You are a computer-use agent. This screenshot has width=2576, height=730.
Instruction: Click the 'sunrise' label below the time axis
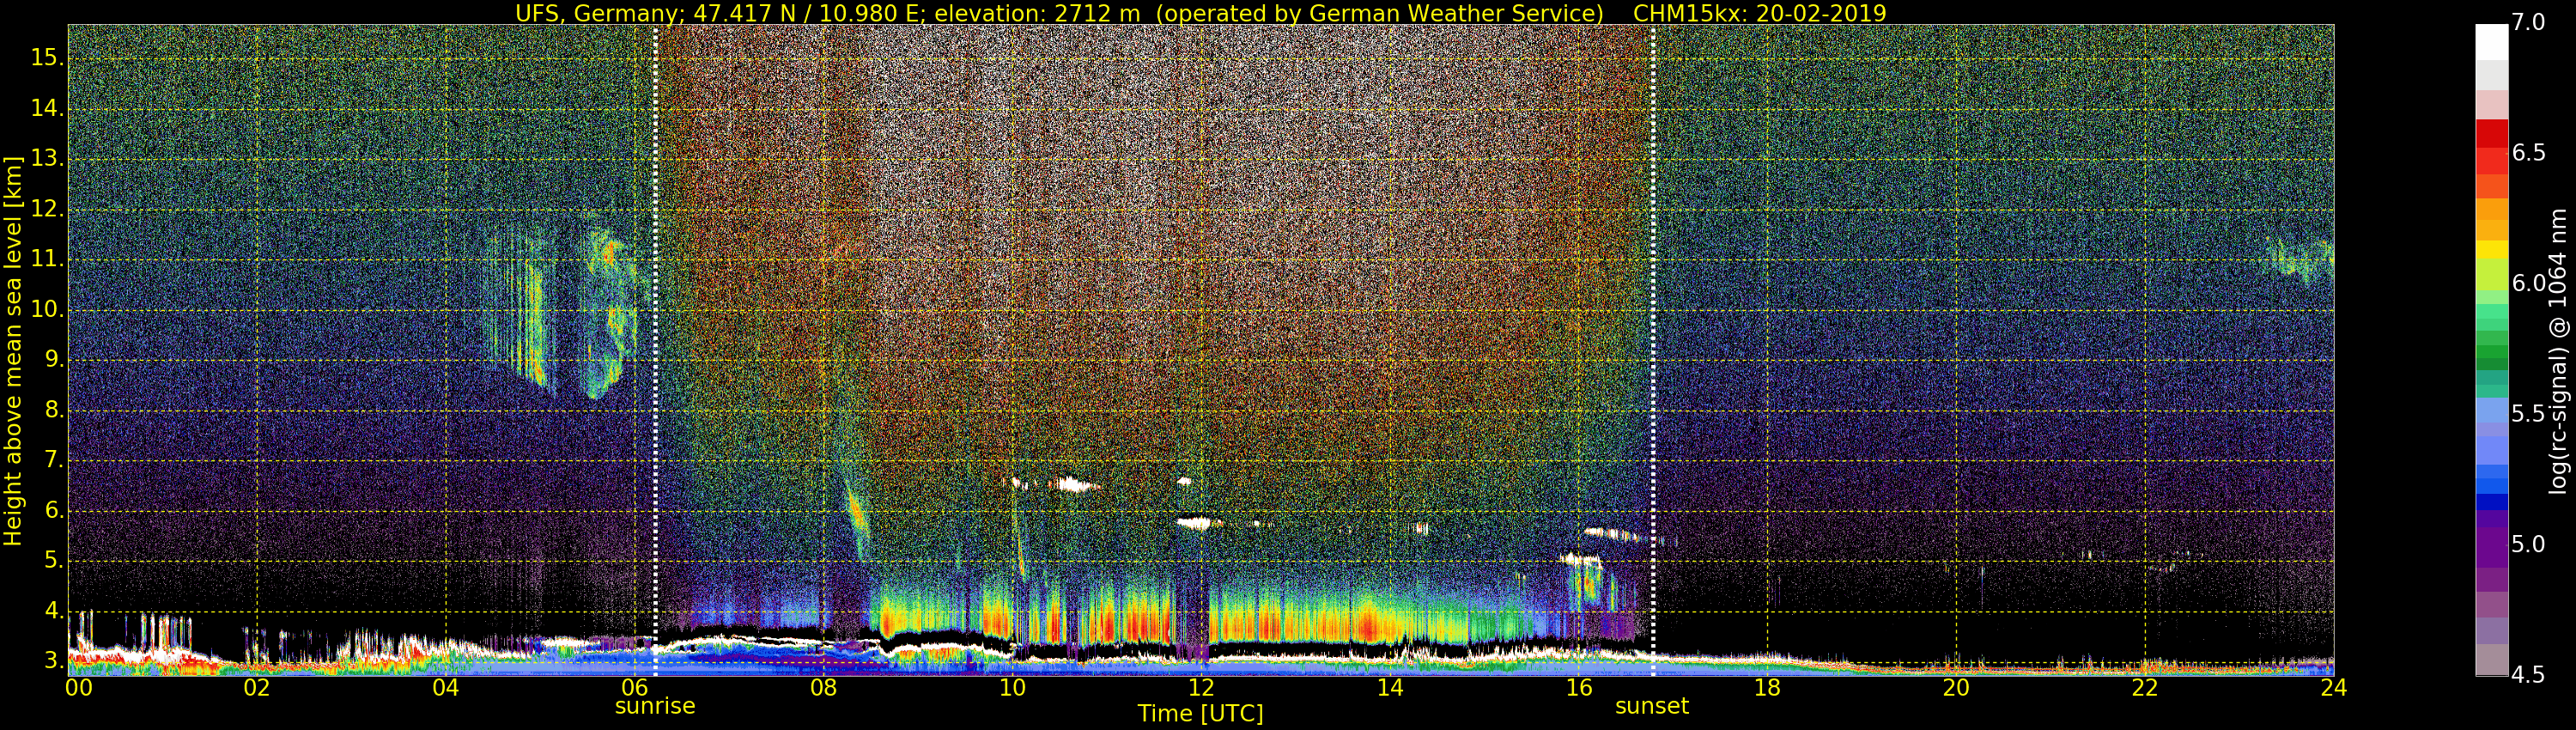click(x=655, y=706)
